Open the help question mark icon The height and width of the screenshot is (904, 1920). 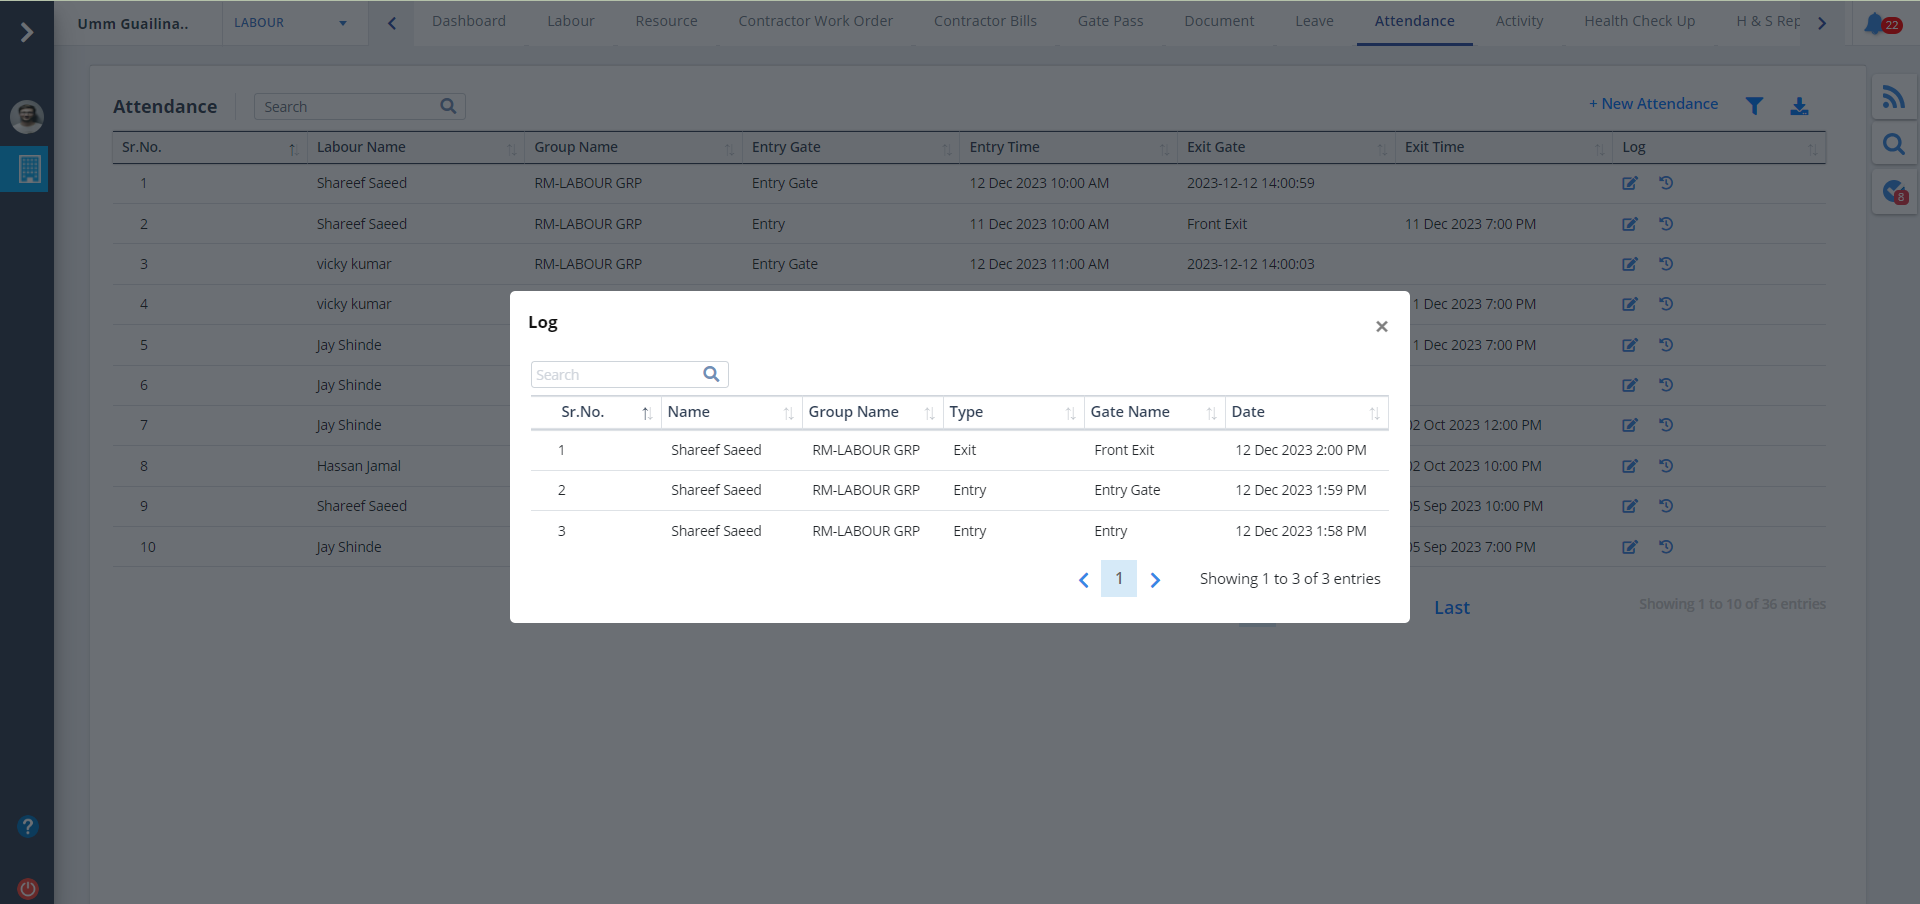click(x=28, y=826)
